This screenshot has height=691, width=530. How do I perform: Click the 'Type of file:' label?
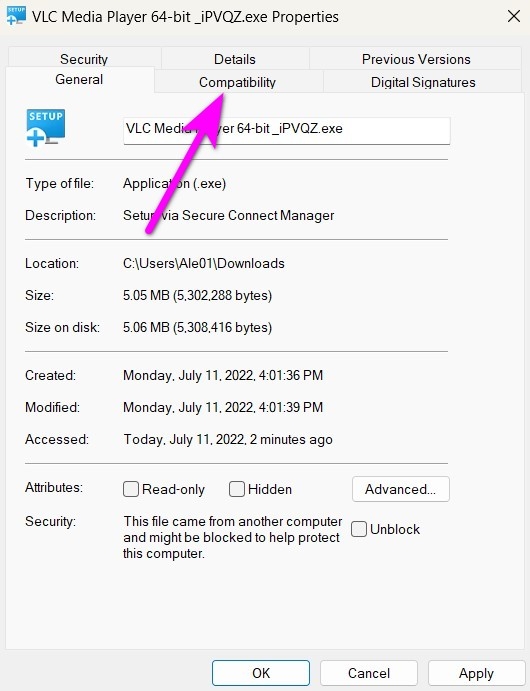coord(59,183)
